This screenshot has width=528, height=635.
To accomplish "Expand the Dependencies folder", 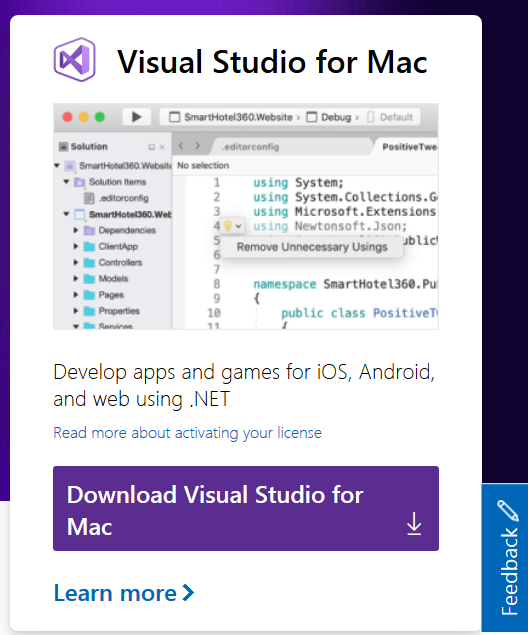I will pyautogui.click(x=76, y=230).
